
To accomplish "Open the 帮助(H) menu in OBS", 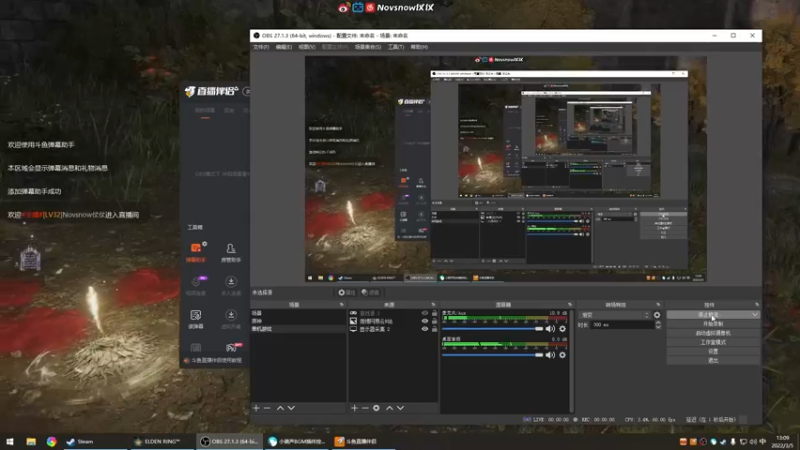I will pos(419,47).
